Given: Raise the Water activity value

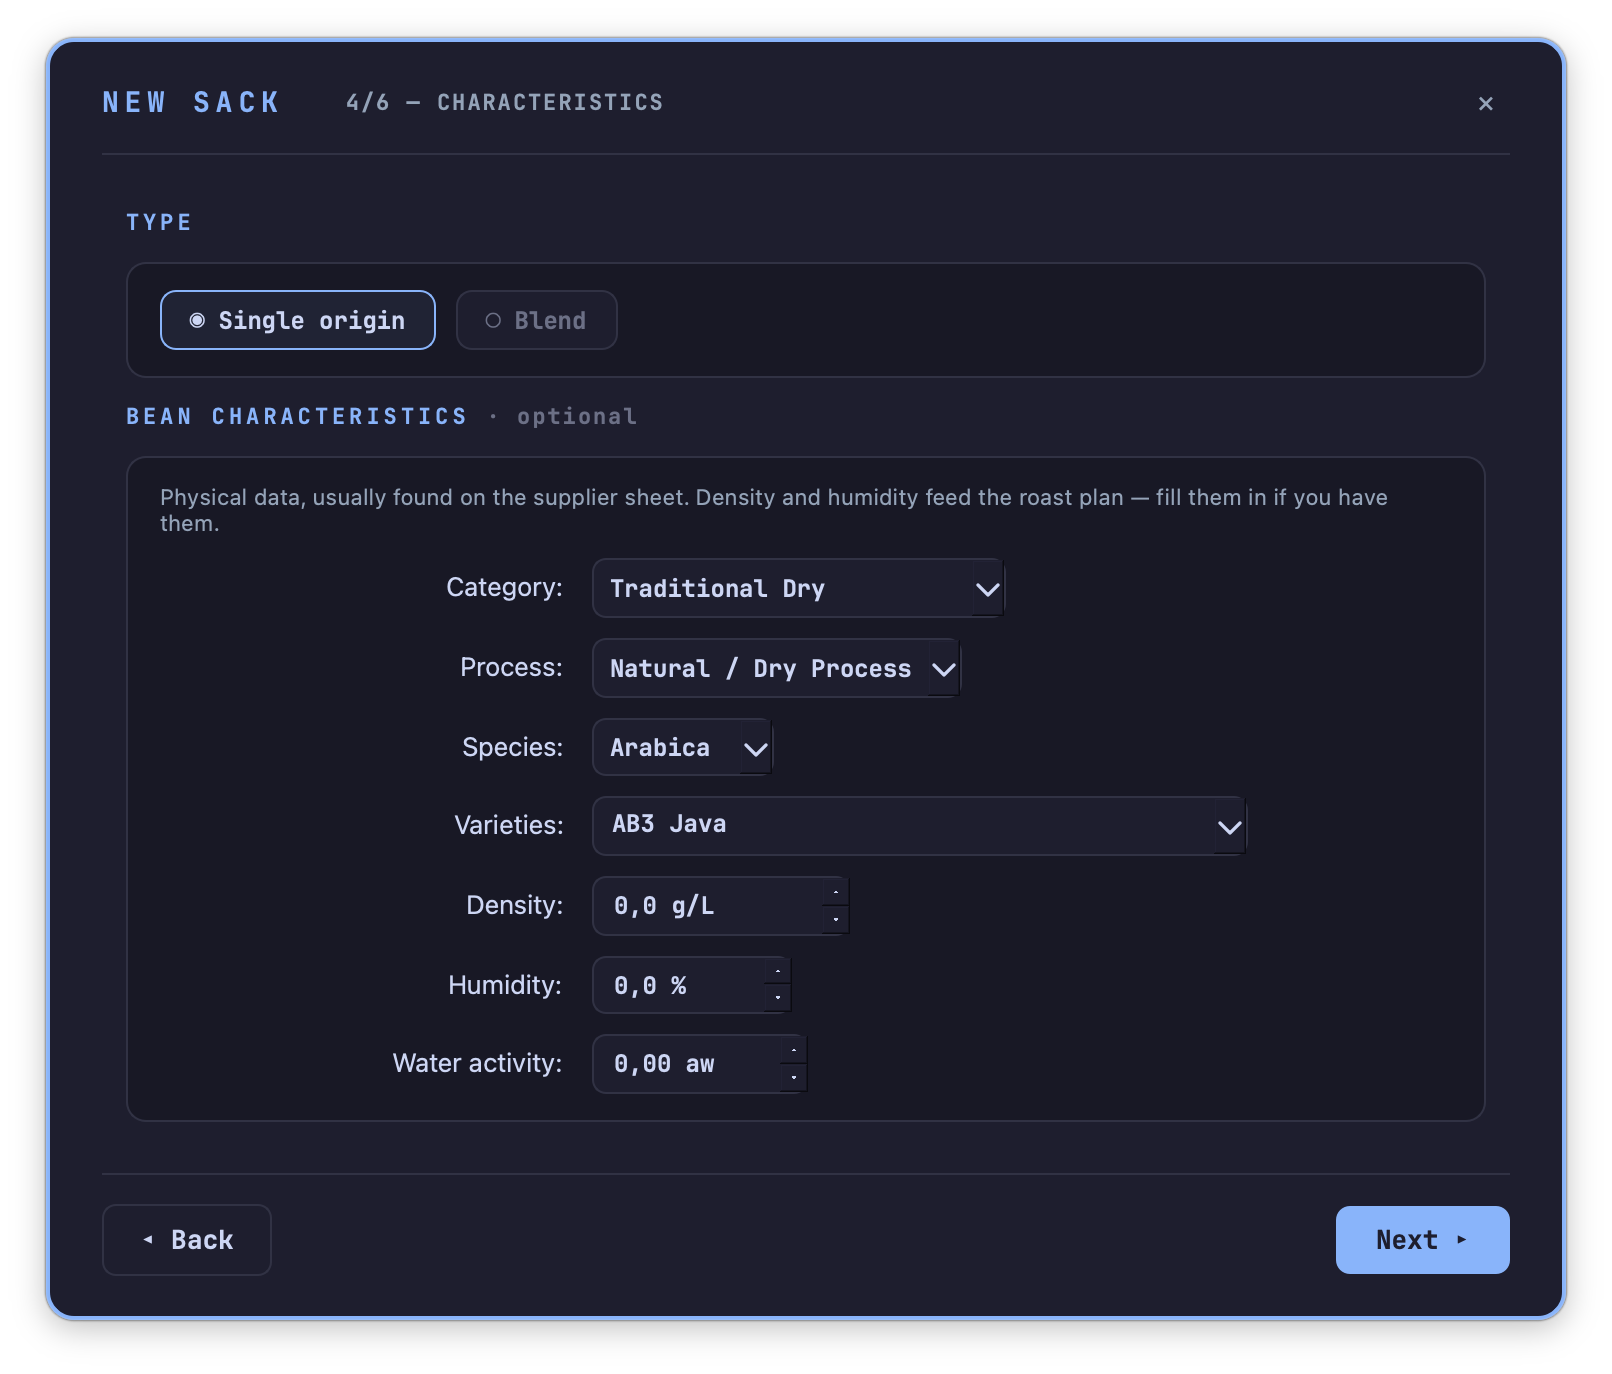Looking at the screenshot, I should coord(794,1050).
